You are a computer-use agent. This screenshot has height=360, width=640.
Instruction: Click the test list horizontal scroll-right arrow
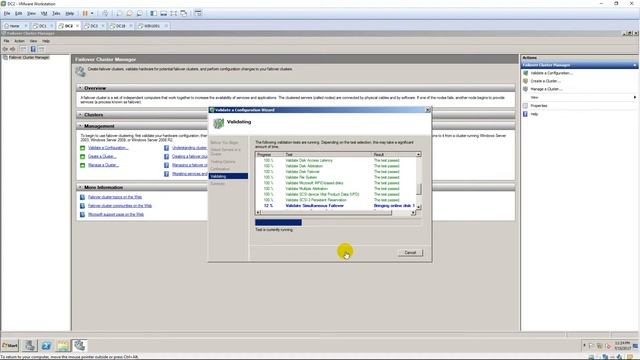click(x=413, y=213)
